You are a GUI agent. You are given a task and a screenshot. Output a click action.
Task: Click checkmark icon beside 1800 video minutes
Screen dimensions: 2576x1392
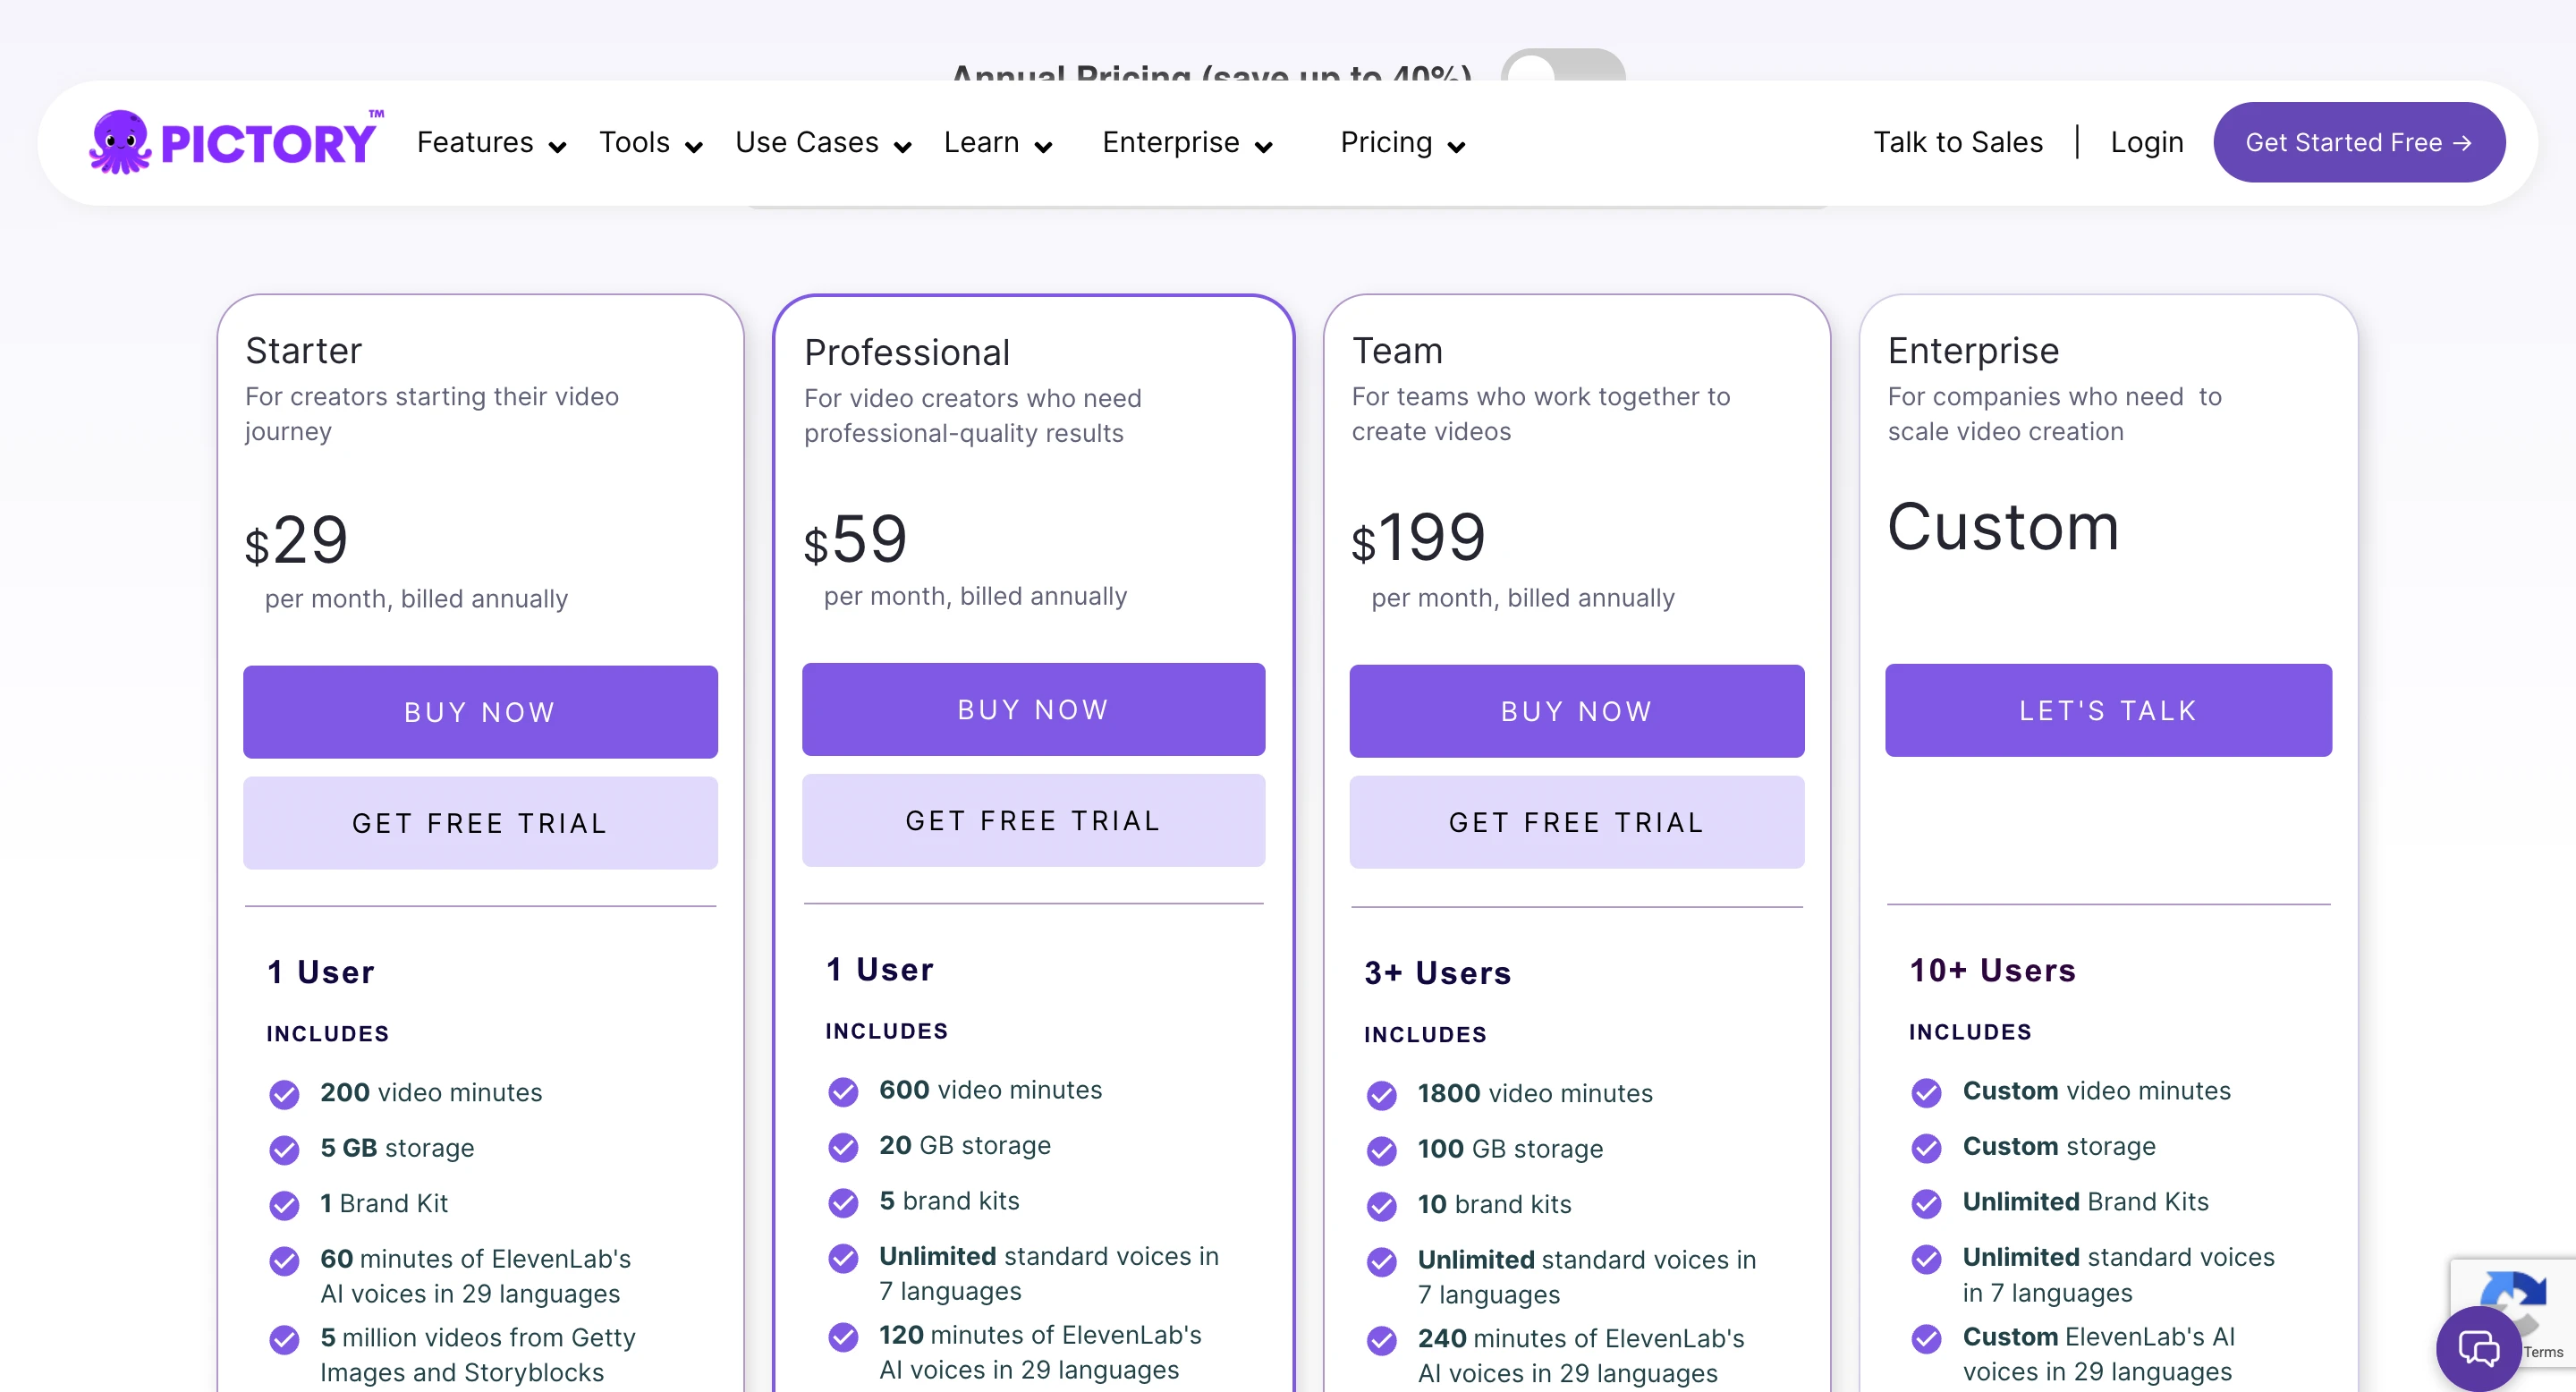coord(1382,1095)
